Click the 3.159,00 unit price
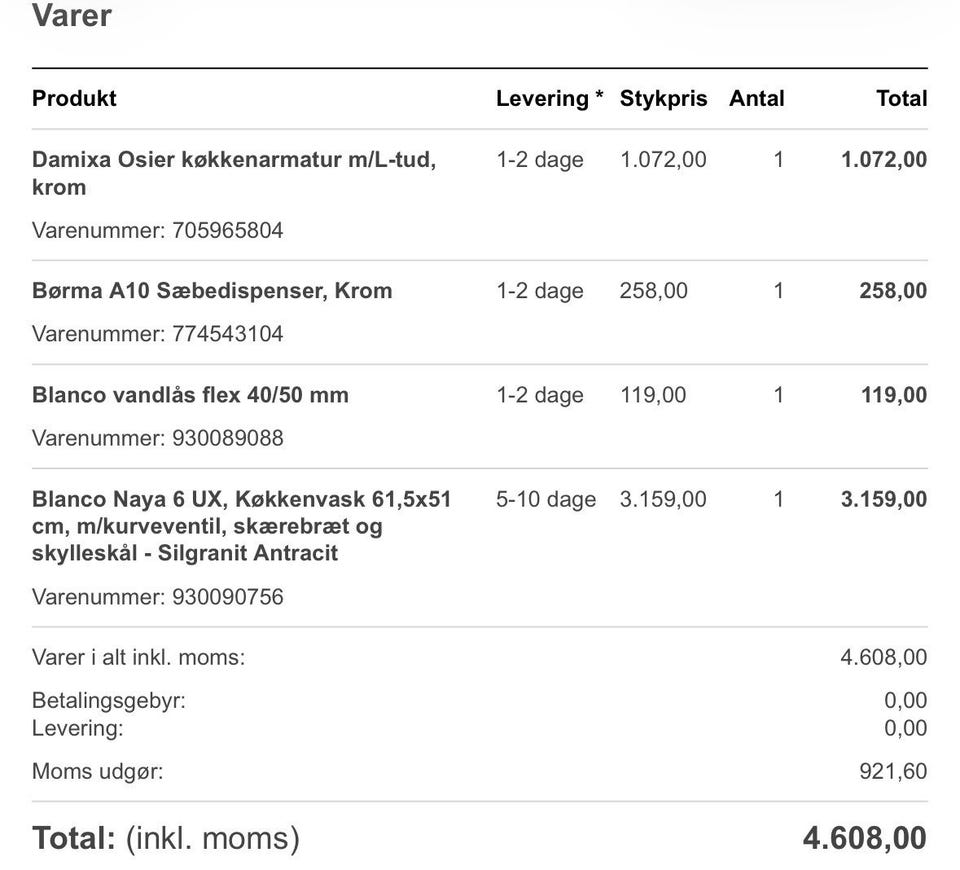The height and width of the screenshot is (870, 960). point(663,499)
